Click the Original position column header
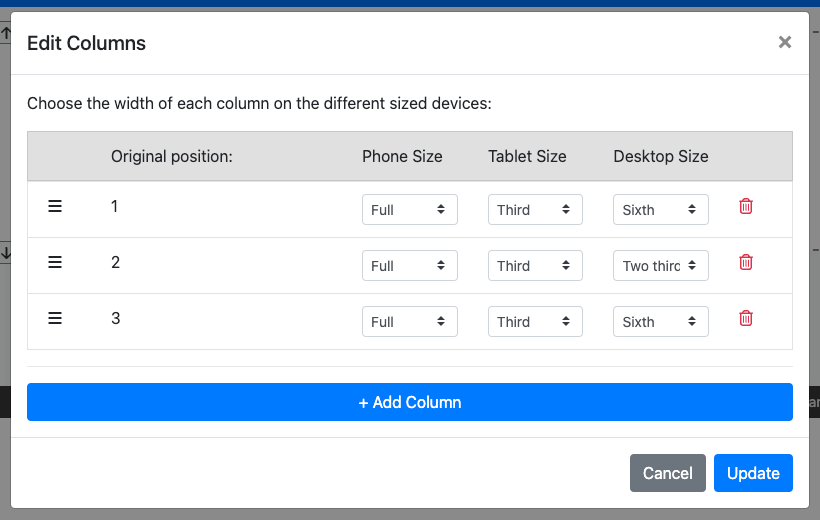Screen dimensions: 820x520 (172, 156)
